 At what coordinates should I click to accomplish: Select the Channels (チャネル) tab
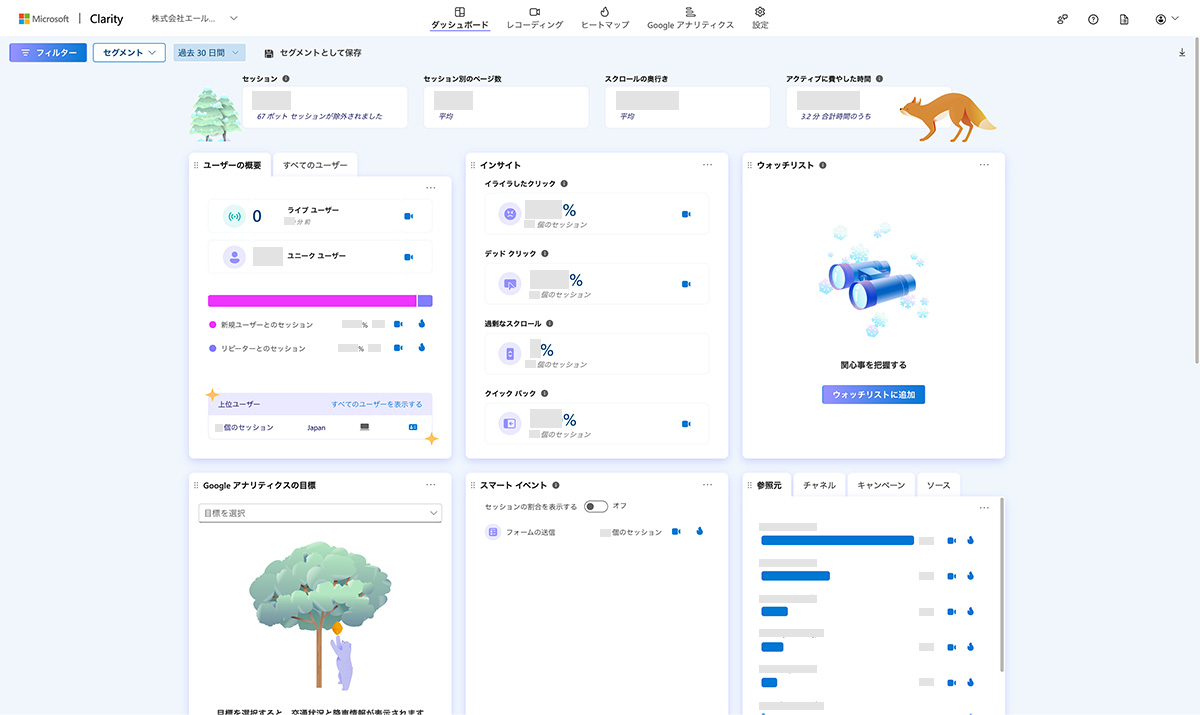pyautogui.click(x=819, y=485)
